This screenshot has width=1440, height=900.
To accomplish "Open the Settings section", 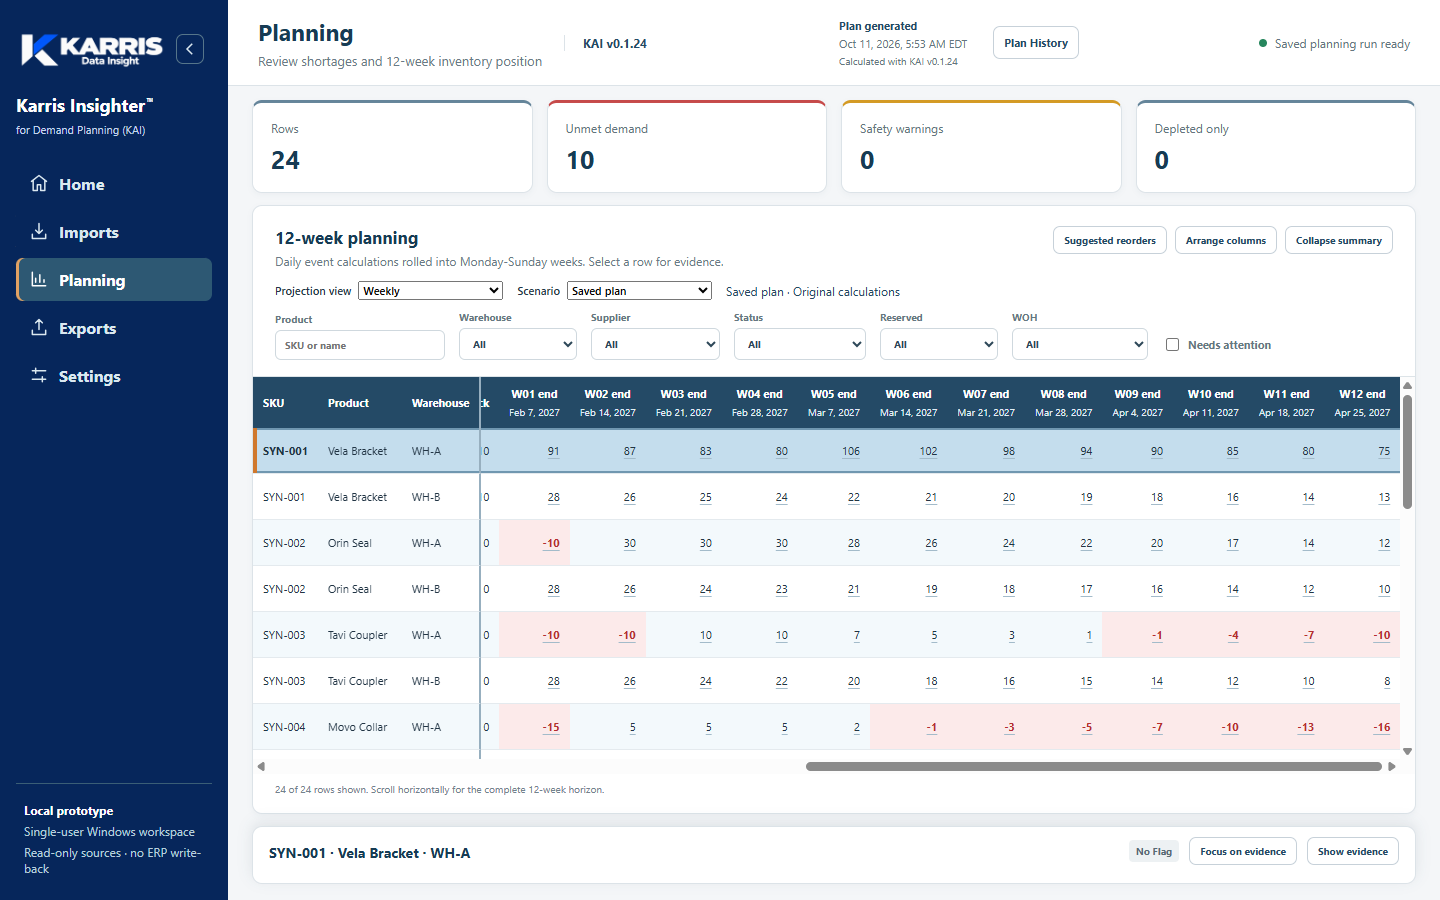I will [114, 376].
